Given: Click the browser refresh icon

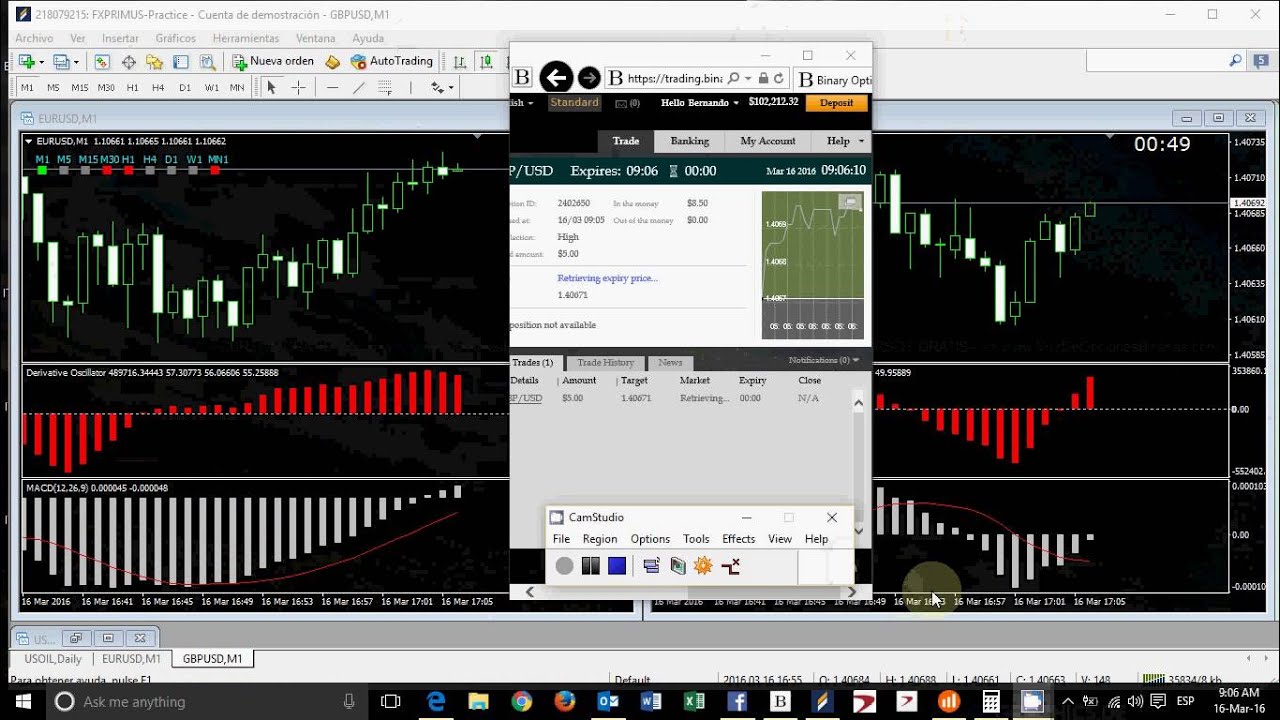Looking at the screenshot, I should 778,78.
